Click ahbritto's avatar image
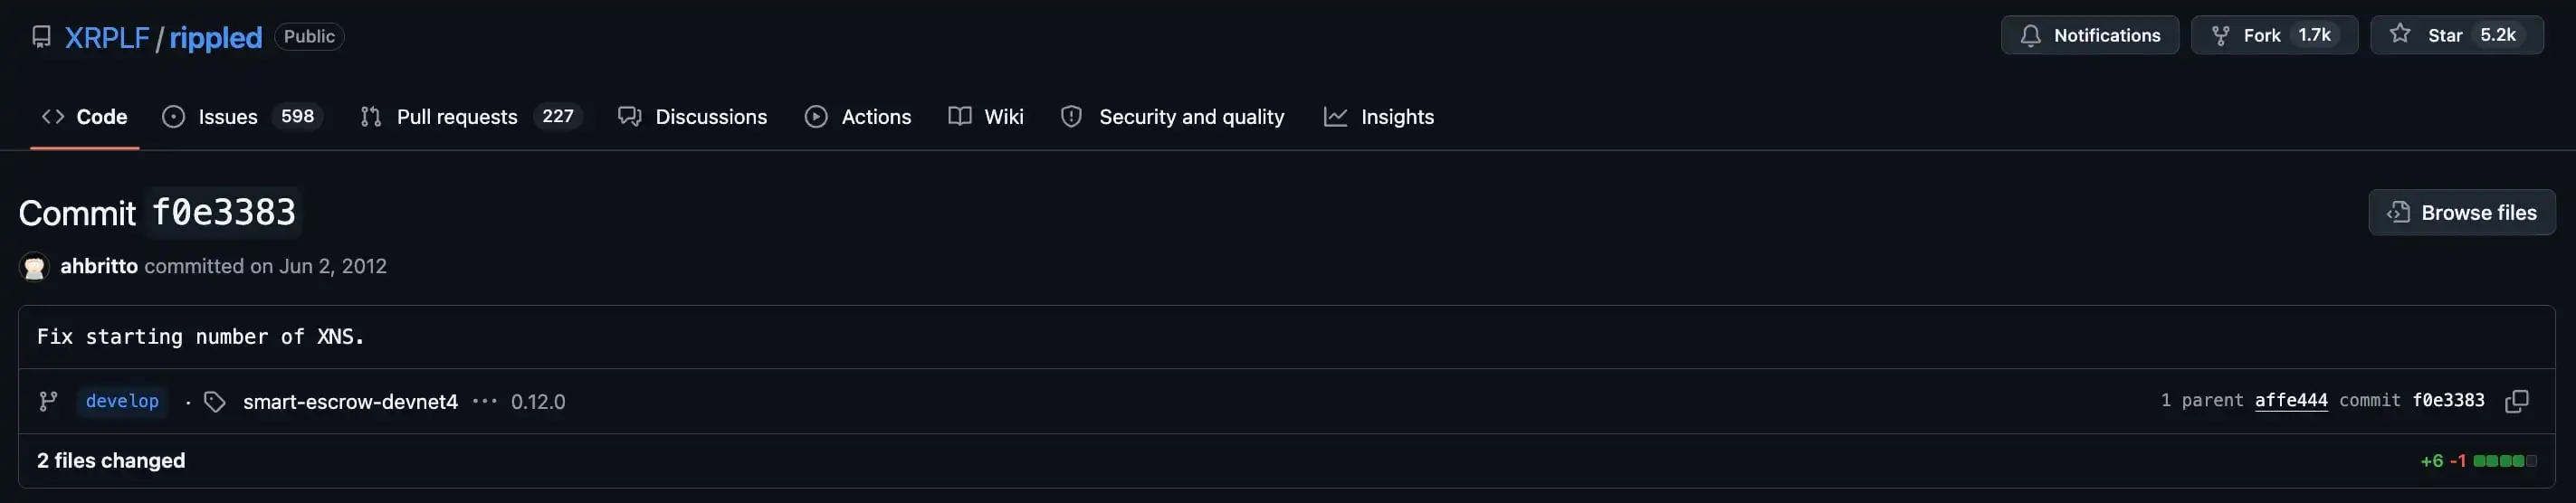This screenshot has height=503, width=2576. [34, 267]
